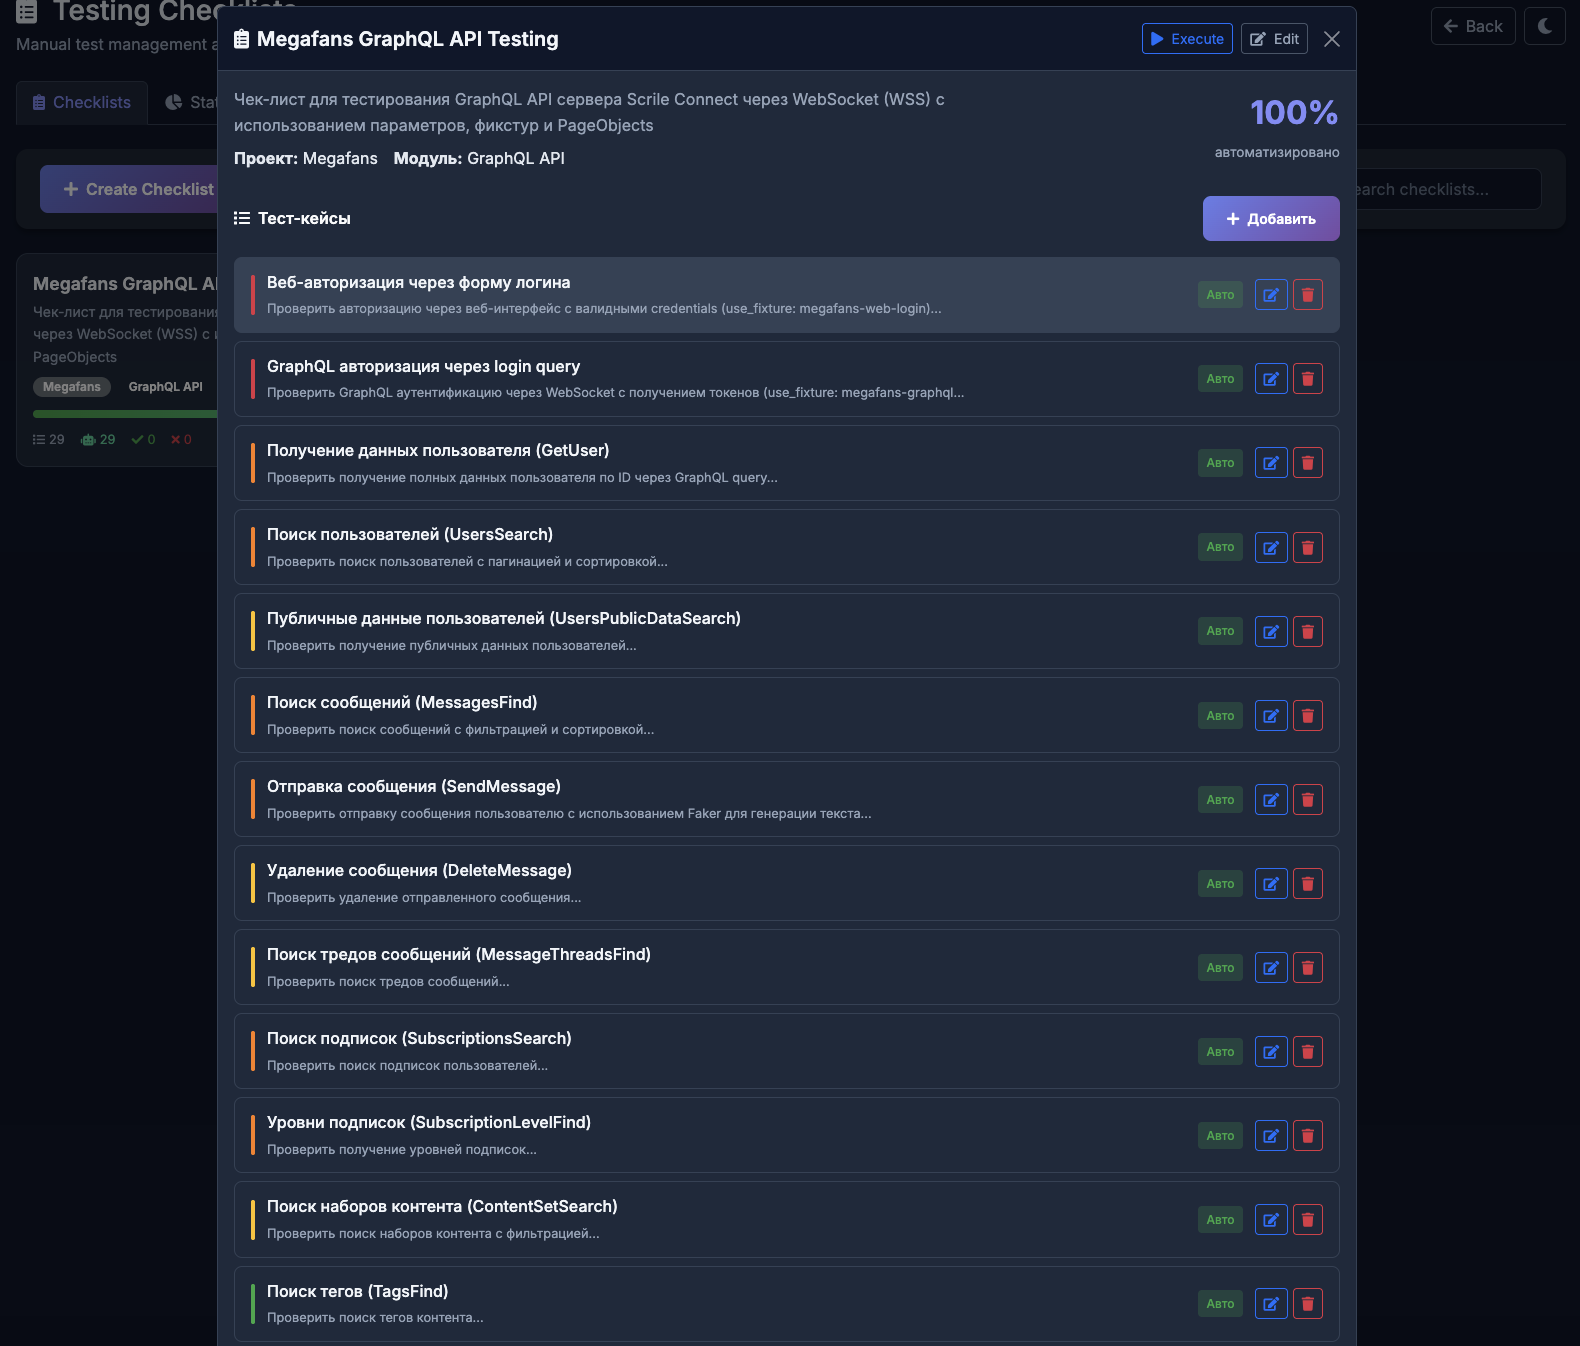Click the Авто badge on TagsFind row
The image size is (1580, 1346).
pyautogui.click(x=1220, y=1303)
